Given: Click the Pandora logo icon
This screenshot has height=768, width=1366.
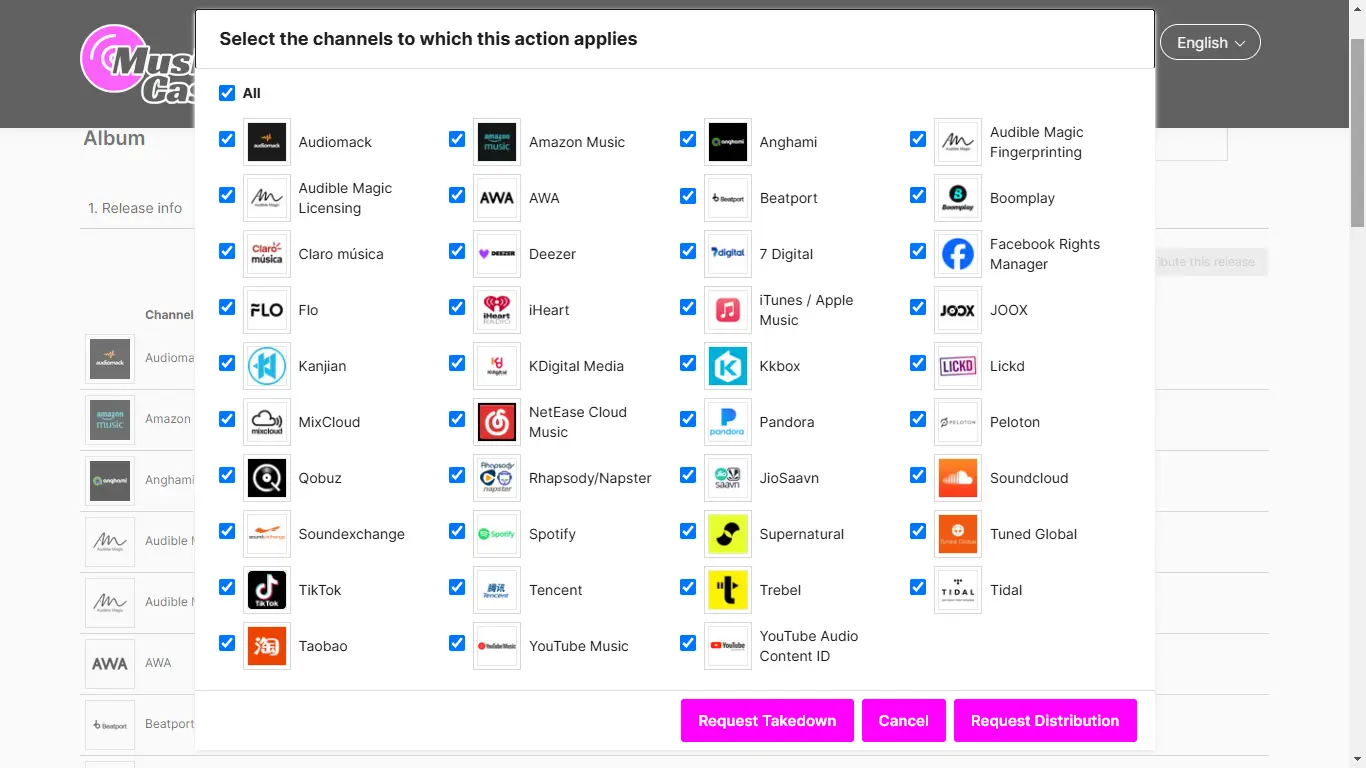Looking at the screenshot, I should click(x=728, y=422).
